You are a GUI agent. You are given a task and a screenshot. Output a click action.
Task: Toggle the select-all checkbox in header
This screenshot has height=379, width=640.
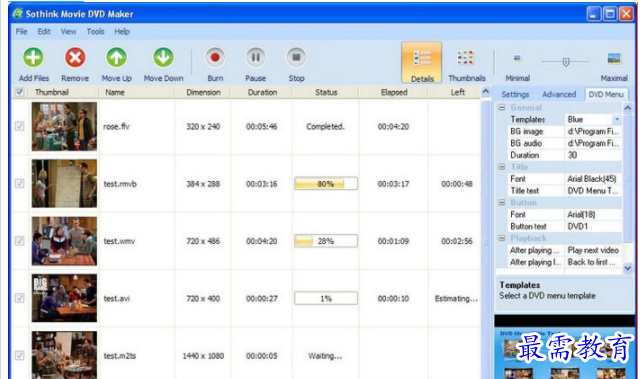[x=19, y=92]
